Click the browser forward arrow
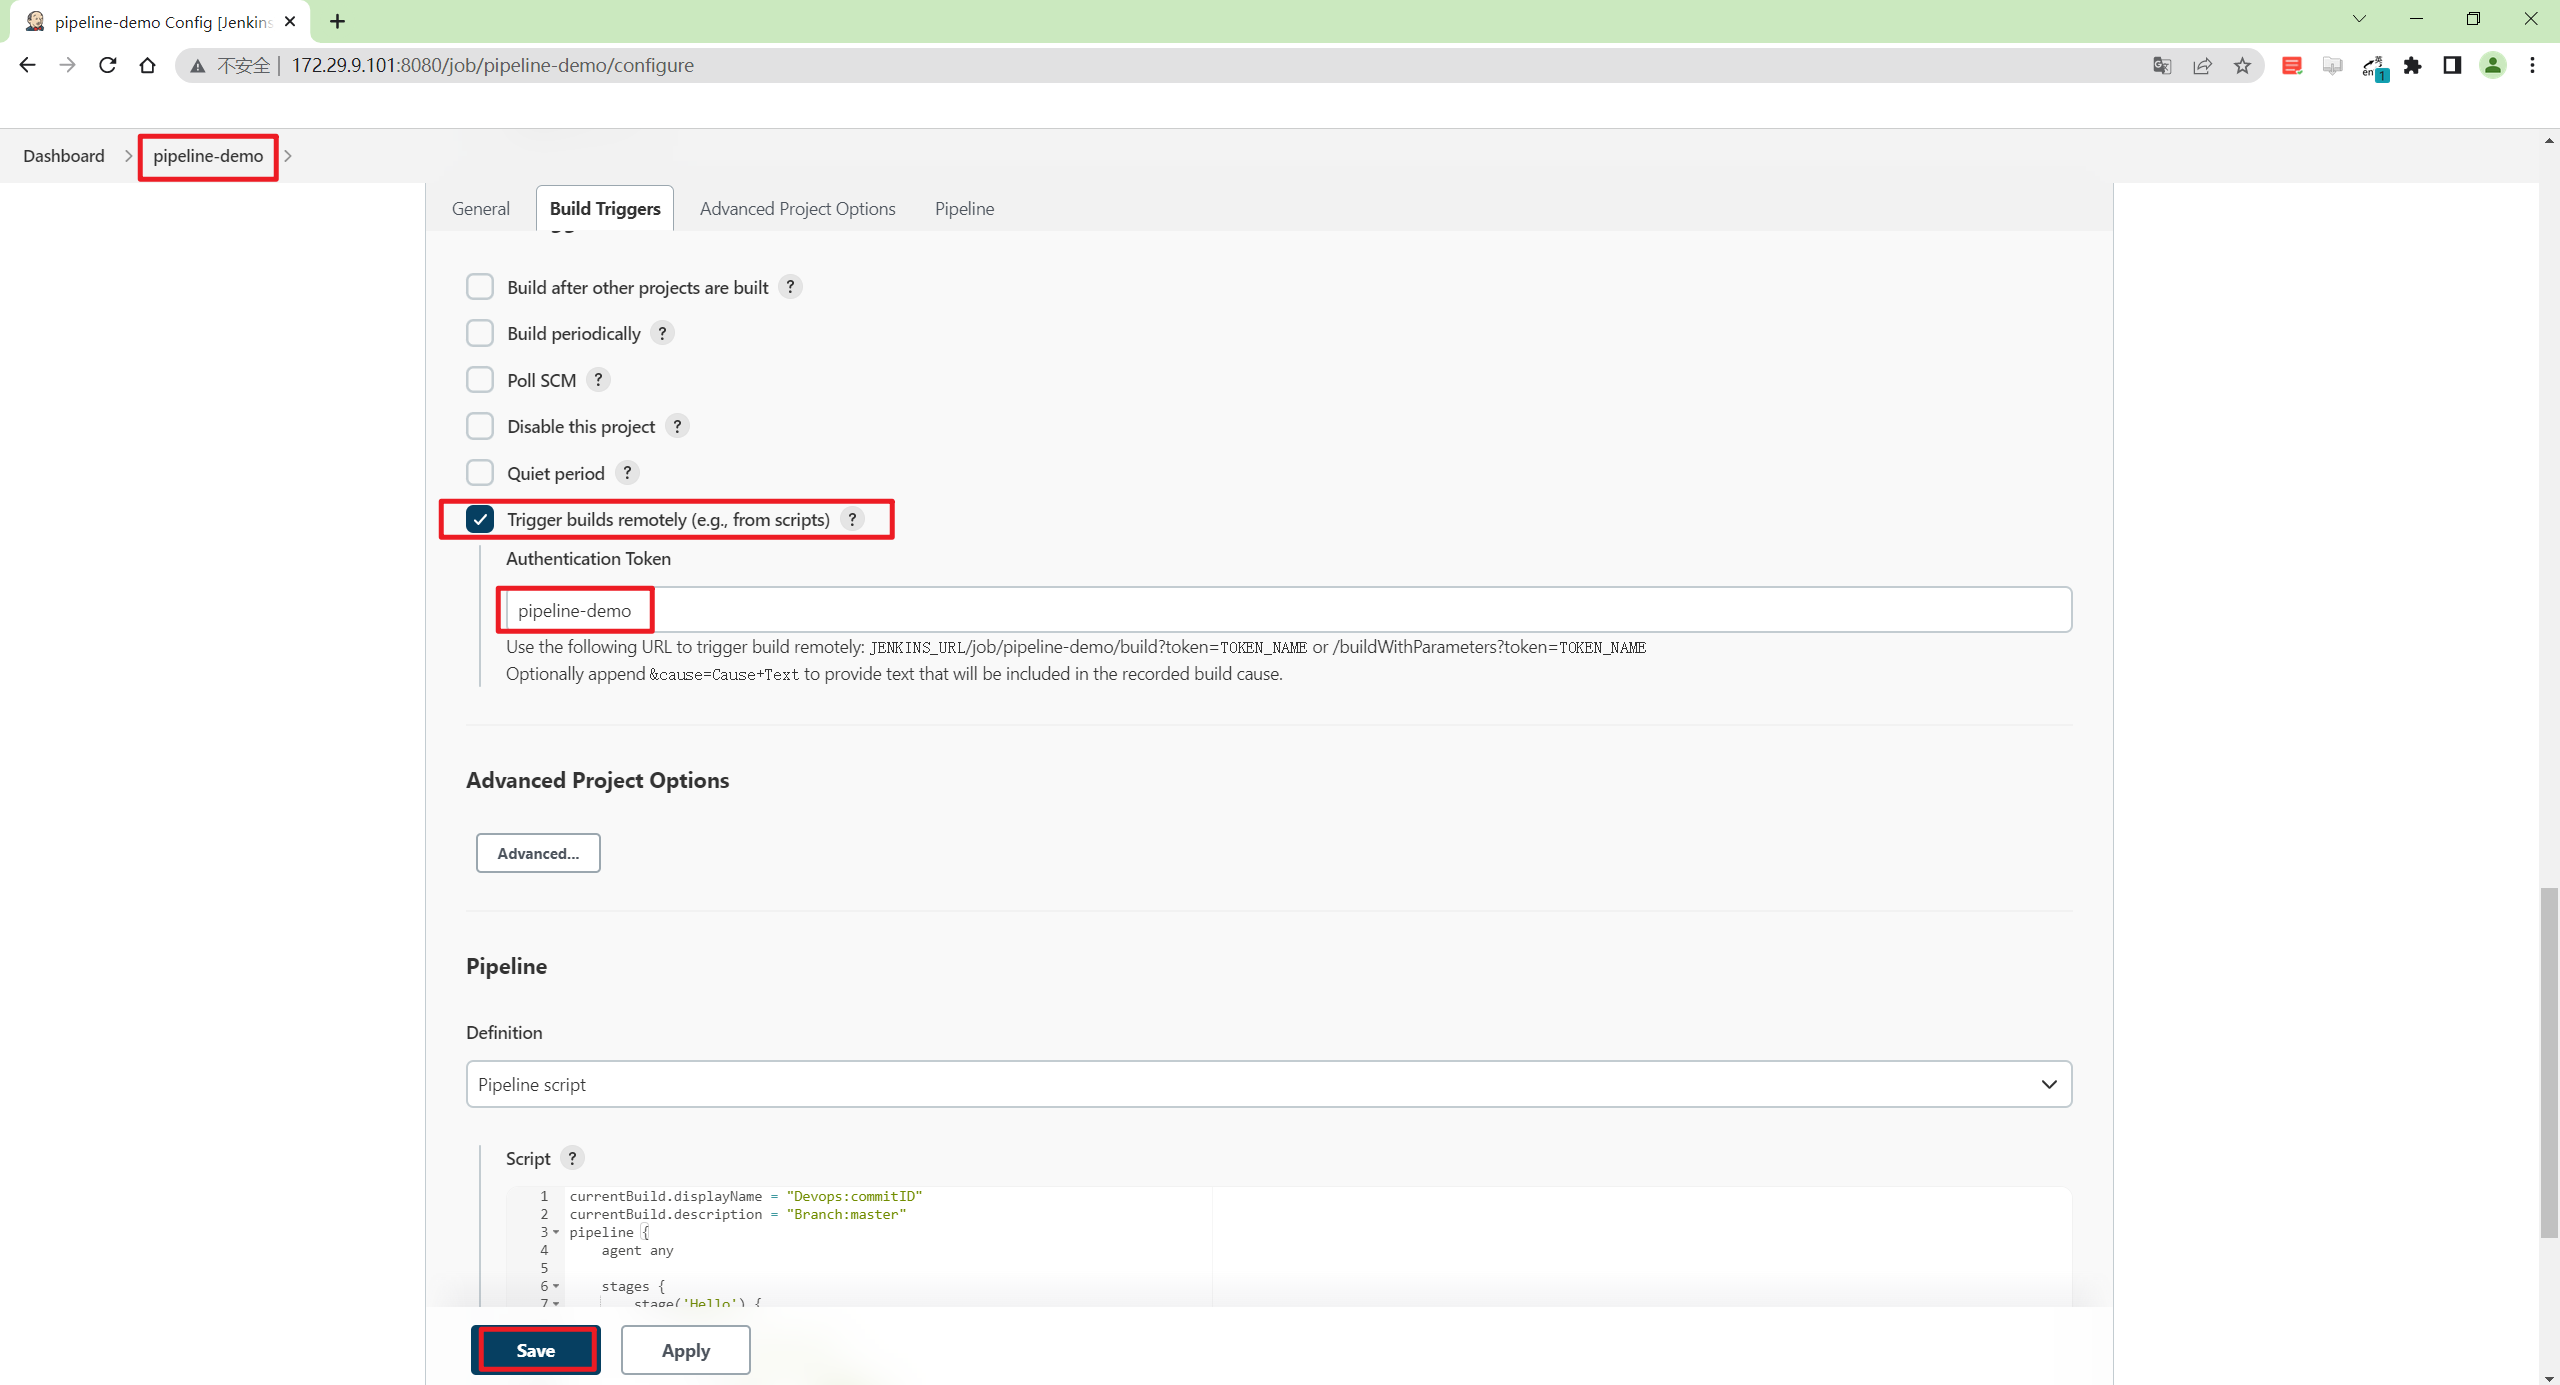 tap(67, 65)
